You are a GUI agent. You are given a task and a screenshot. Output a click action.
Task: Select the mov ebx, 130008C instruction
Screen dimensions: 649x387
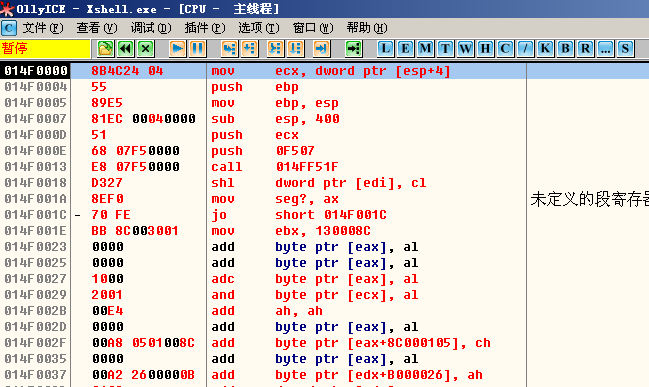(291, 231)
